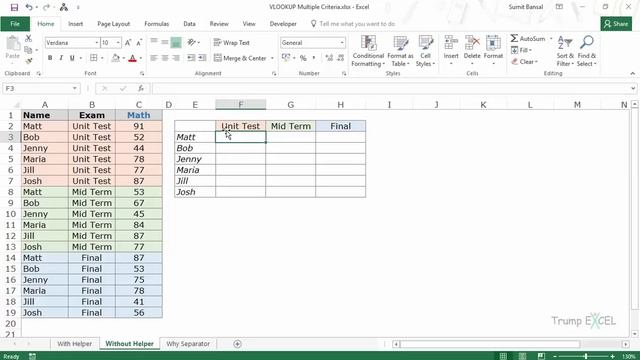Toggle Align Left for cell text
The width and height of the screenshot is (640, 360).
tap(154, 58)
